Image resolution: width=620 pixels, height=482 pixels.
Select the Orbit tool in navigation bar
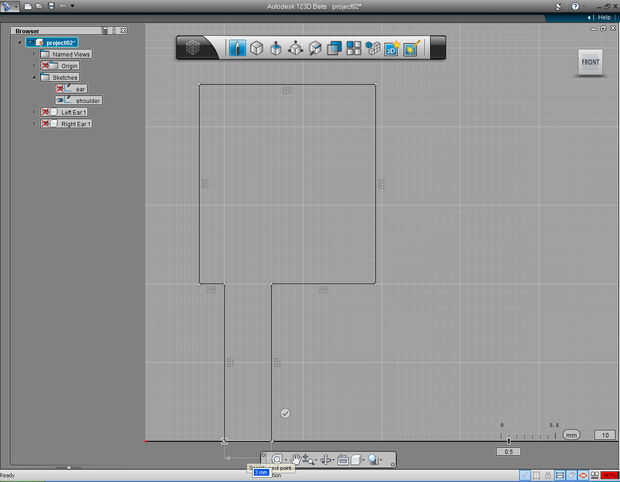[x=326, y=459]
